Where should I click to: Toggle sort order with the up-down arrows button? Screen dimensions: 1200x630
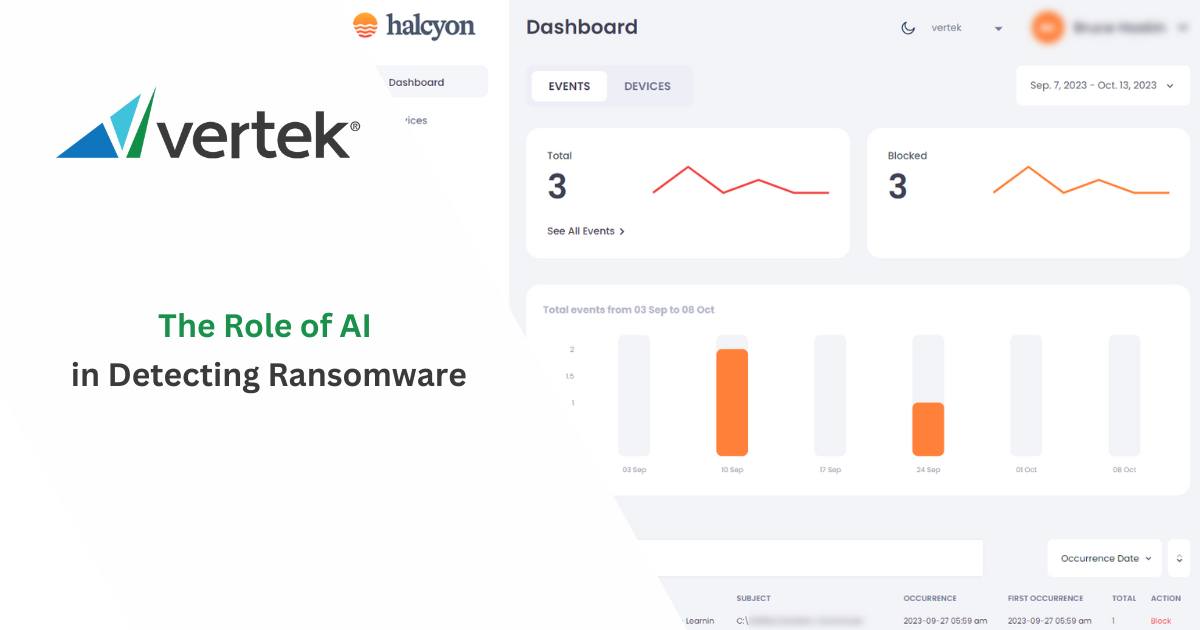point(1179,558)
